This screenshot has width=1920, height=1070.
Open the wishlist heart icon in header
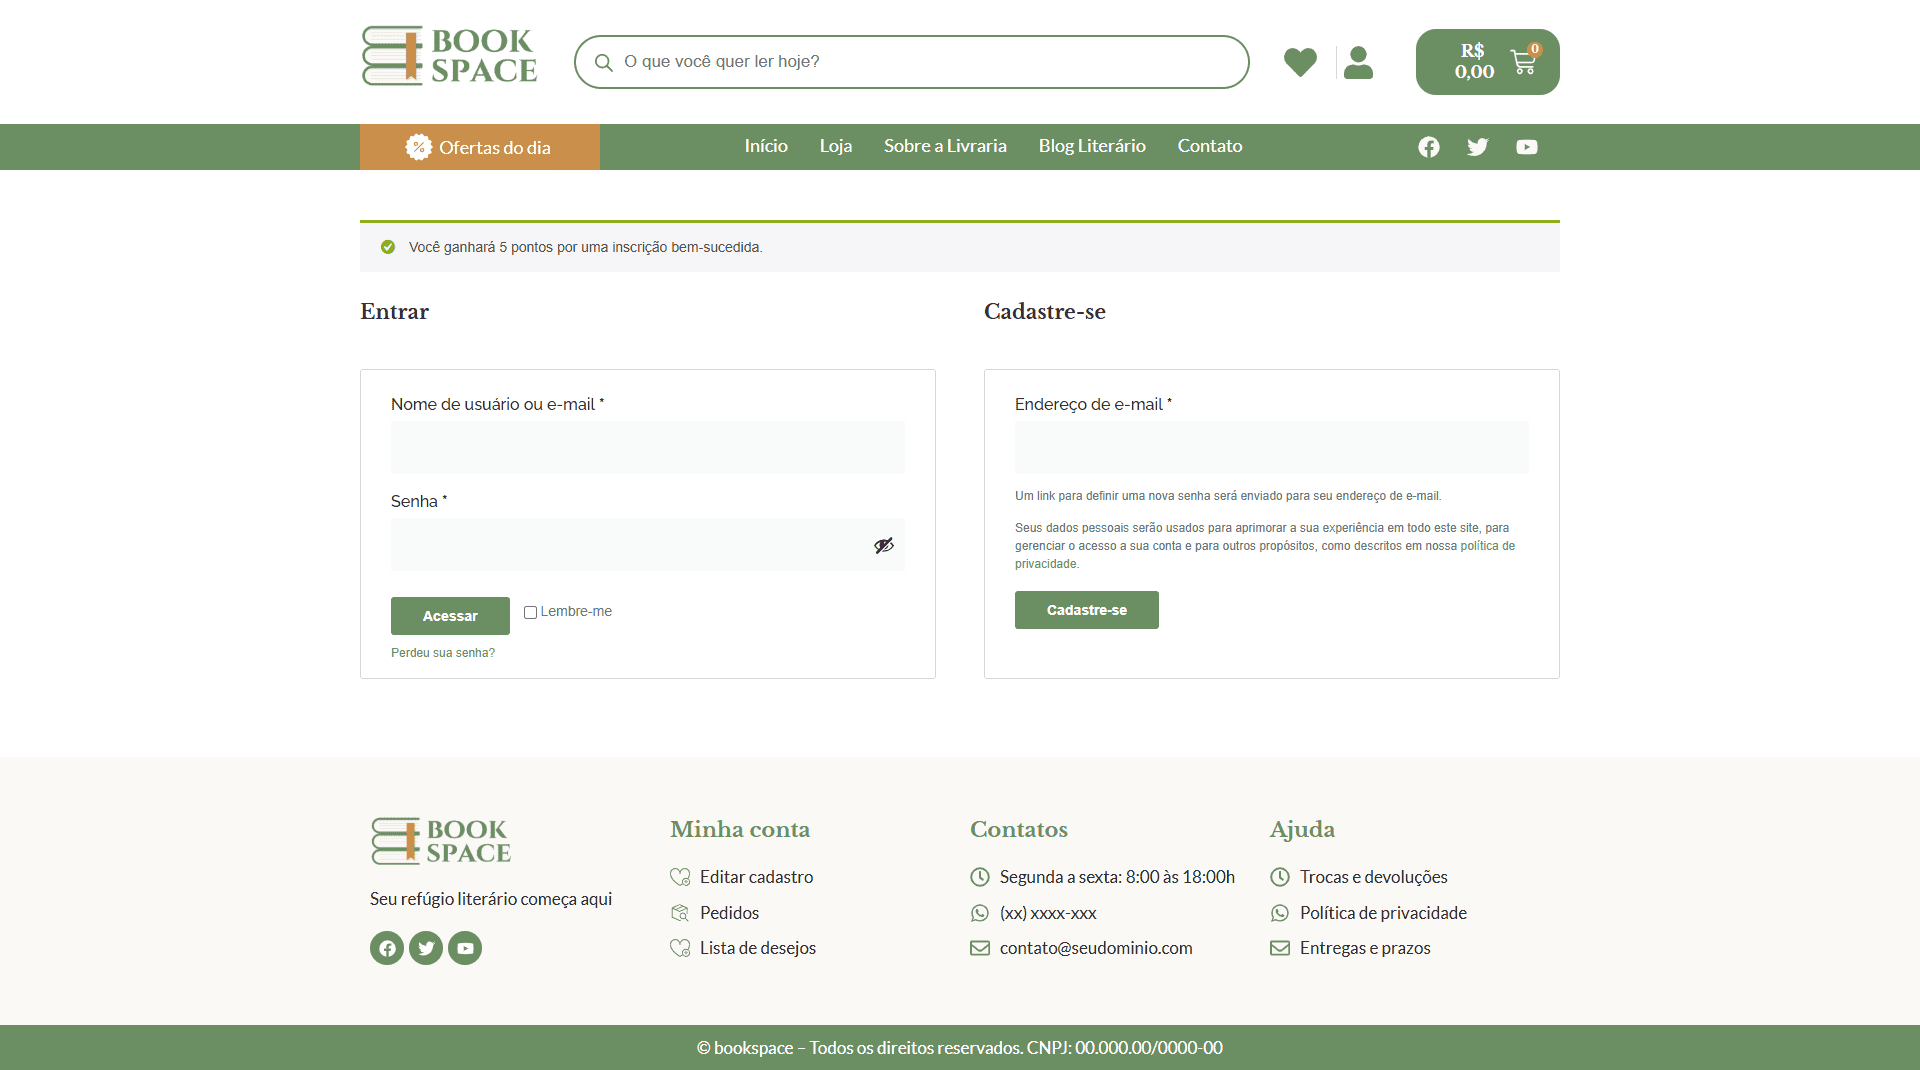[1300, 62]
